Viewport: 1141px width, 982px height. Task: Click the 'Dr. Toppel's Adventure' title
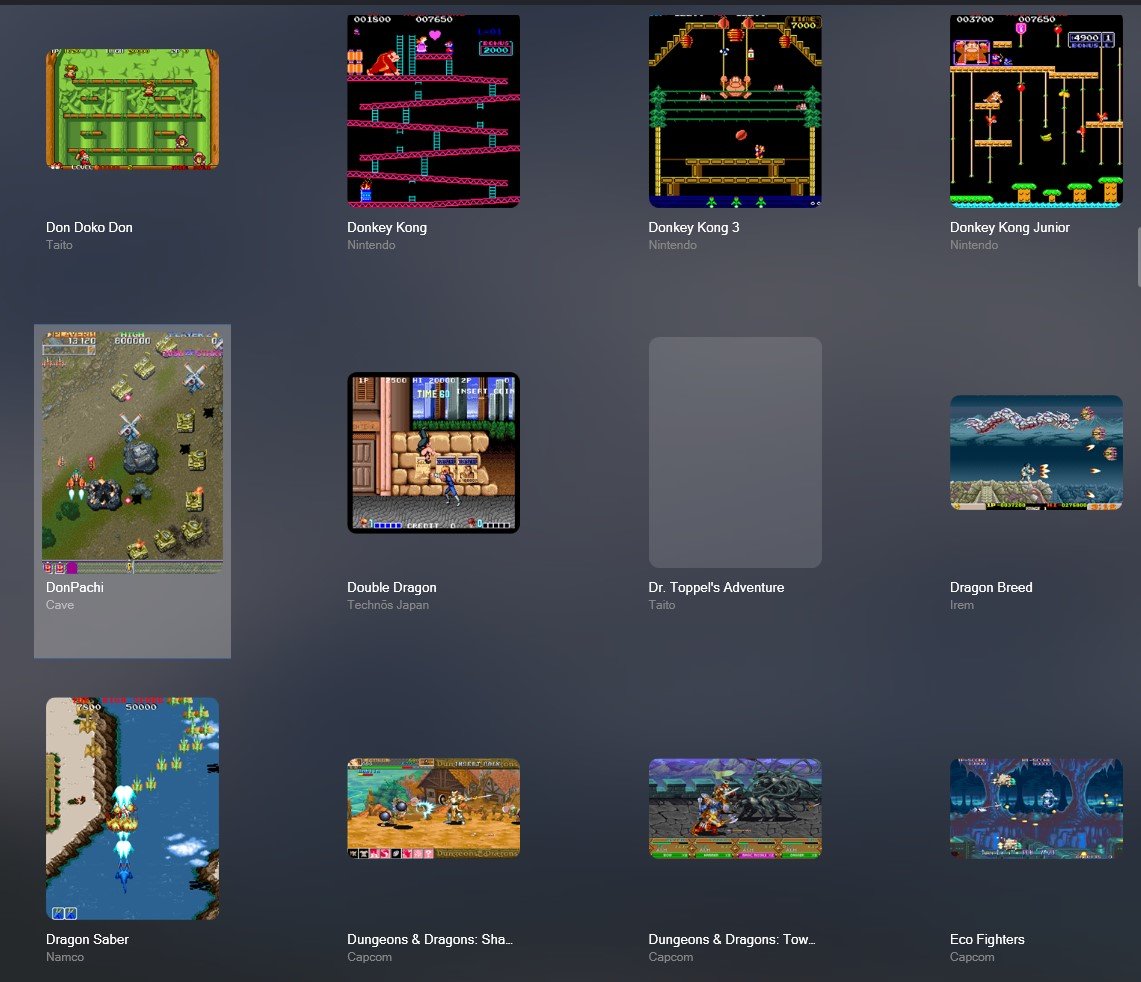(716, 587)
